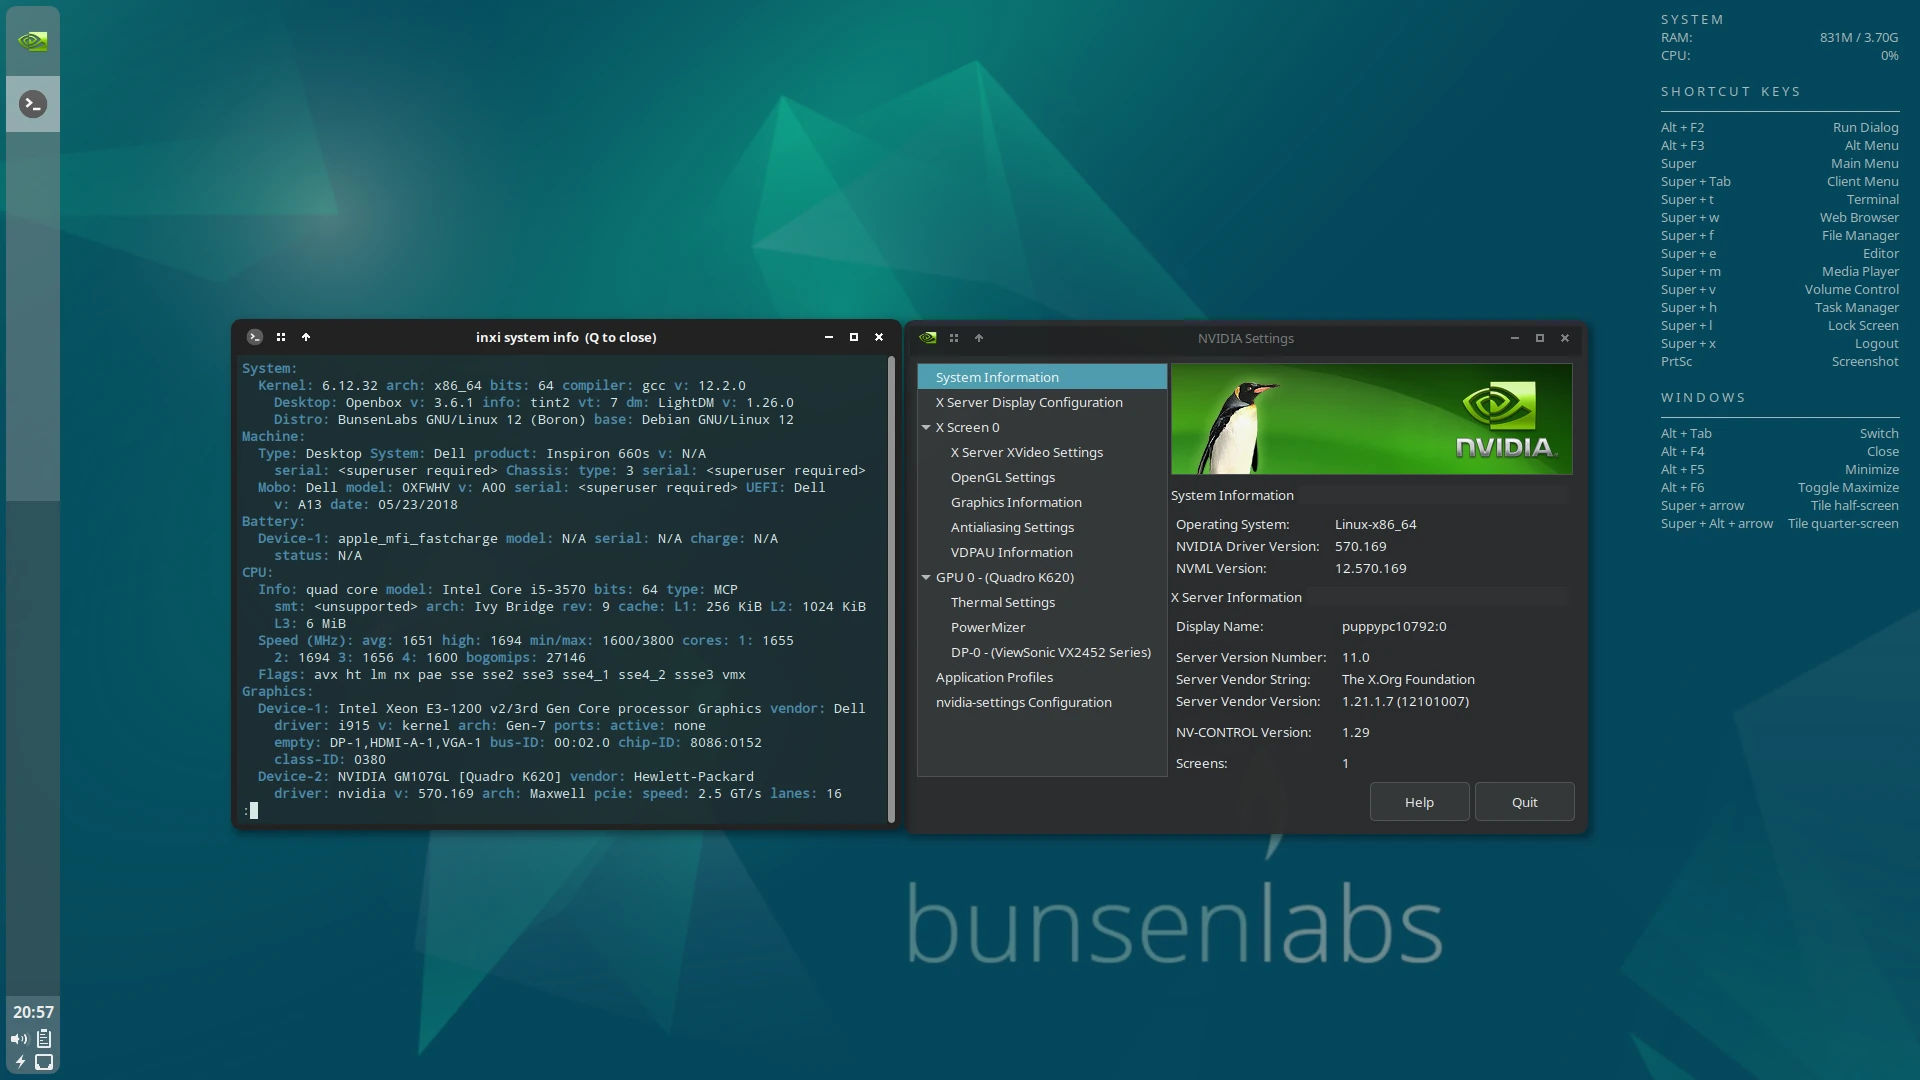This screenshot has width=1920, height=1080.
Task: Click the NVIDIA logo in the NVIDIA Settings titlebar
Action: tap(928, 338)
